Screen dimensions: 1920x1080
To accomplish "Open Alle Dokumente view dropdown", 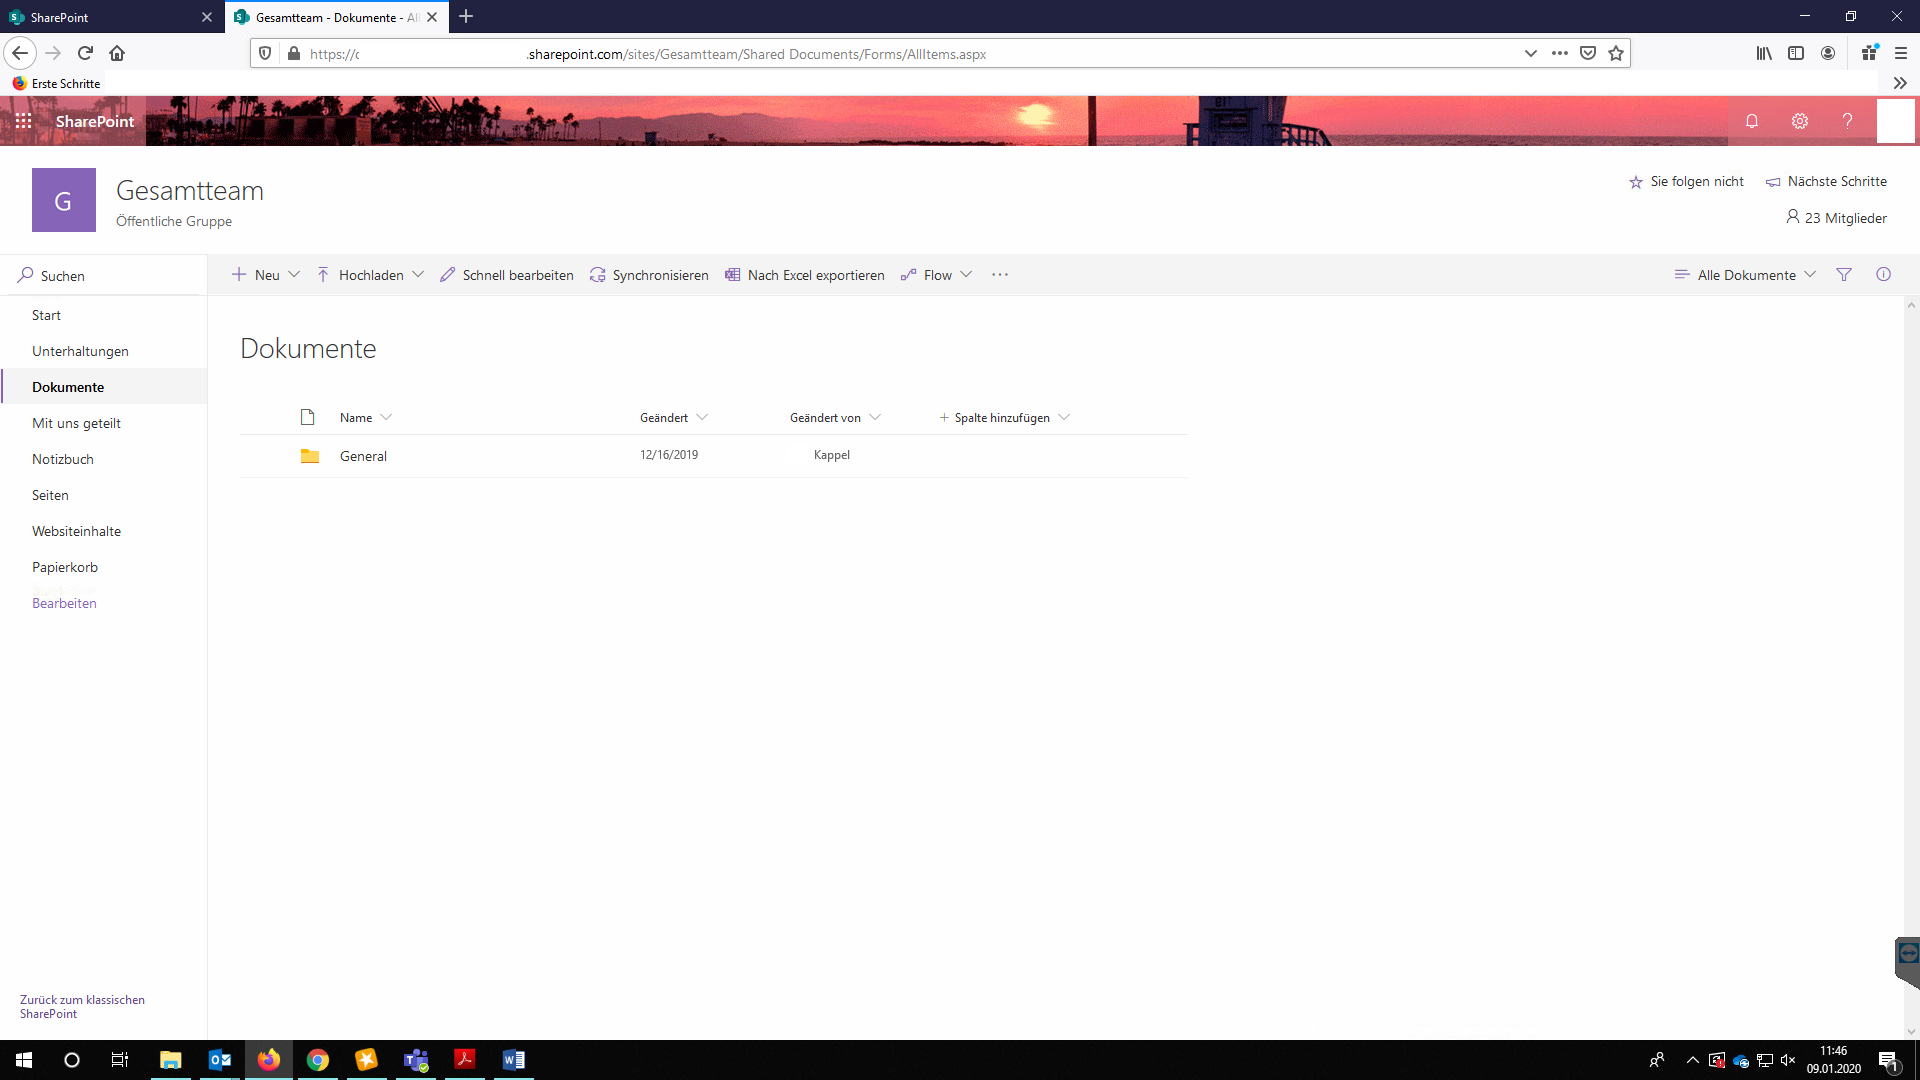I will click(1746, 275).
